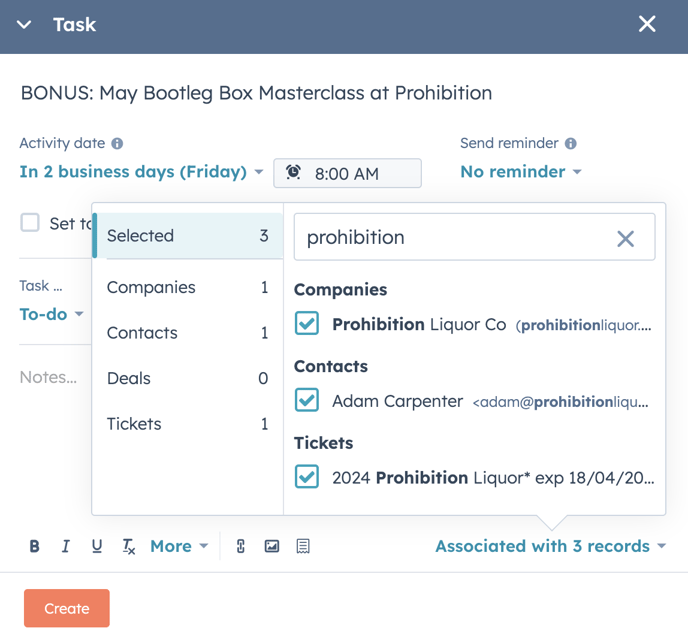This screenshot has height=640, width=688.
Task: Click the Activity date info icon
Action: point(117,144)
